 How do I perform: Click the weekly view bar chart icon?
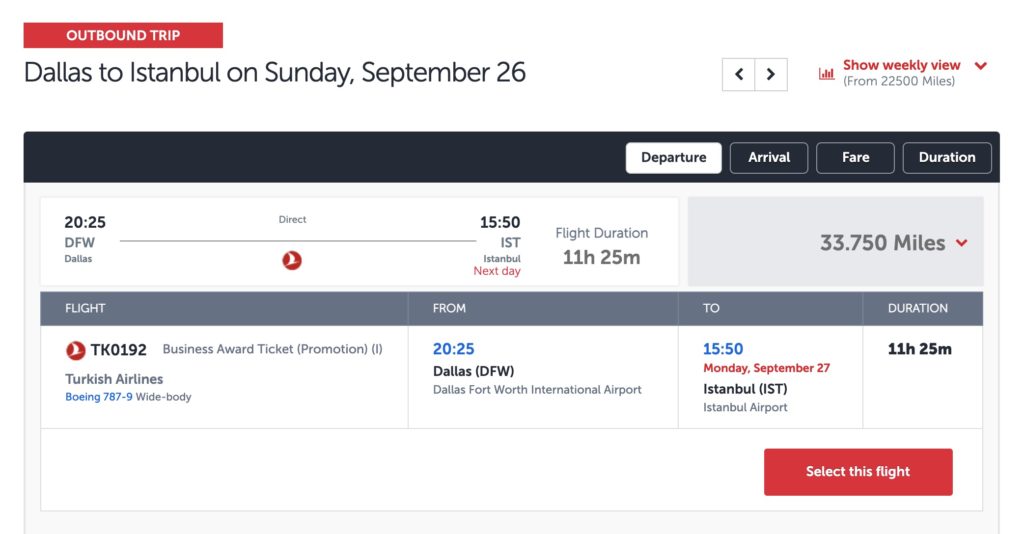[x=826, y=73]
